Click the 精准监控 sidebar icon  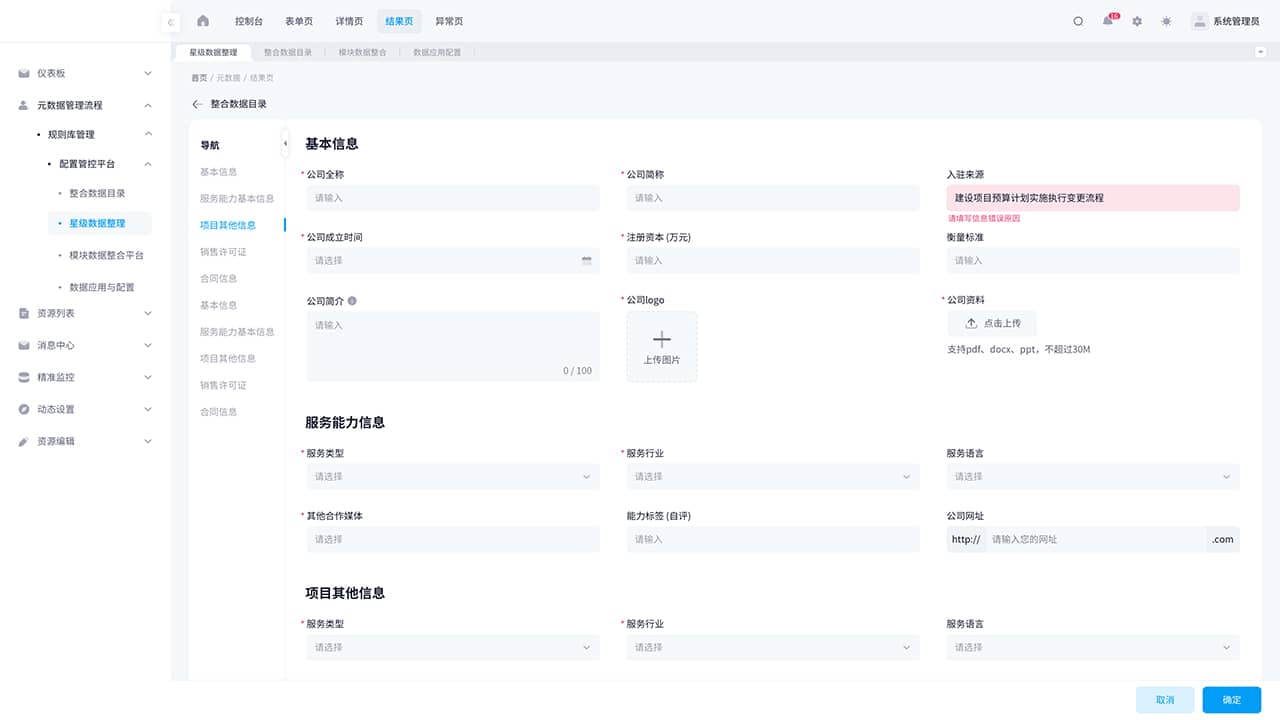point(22,377)
